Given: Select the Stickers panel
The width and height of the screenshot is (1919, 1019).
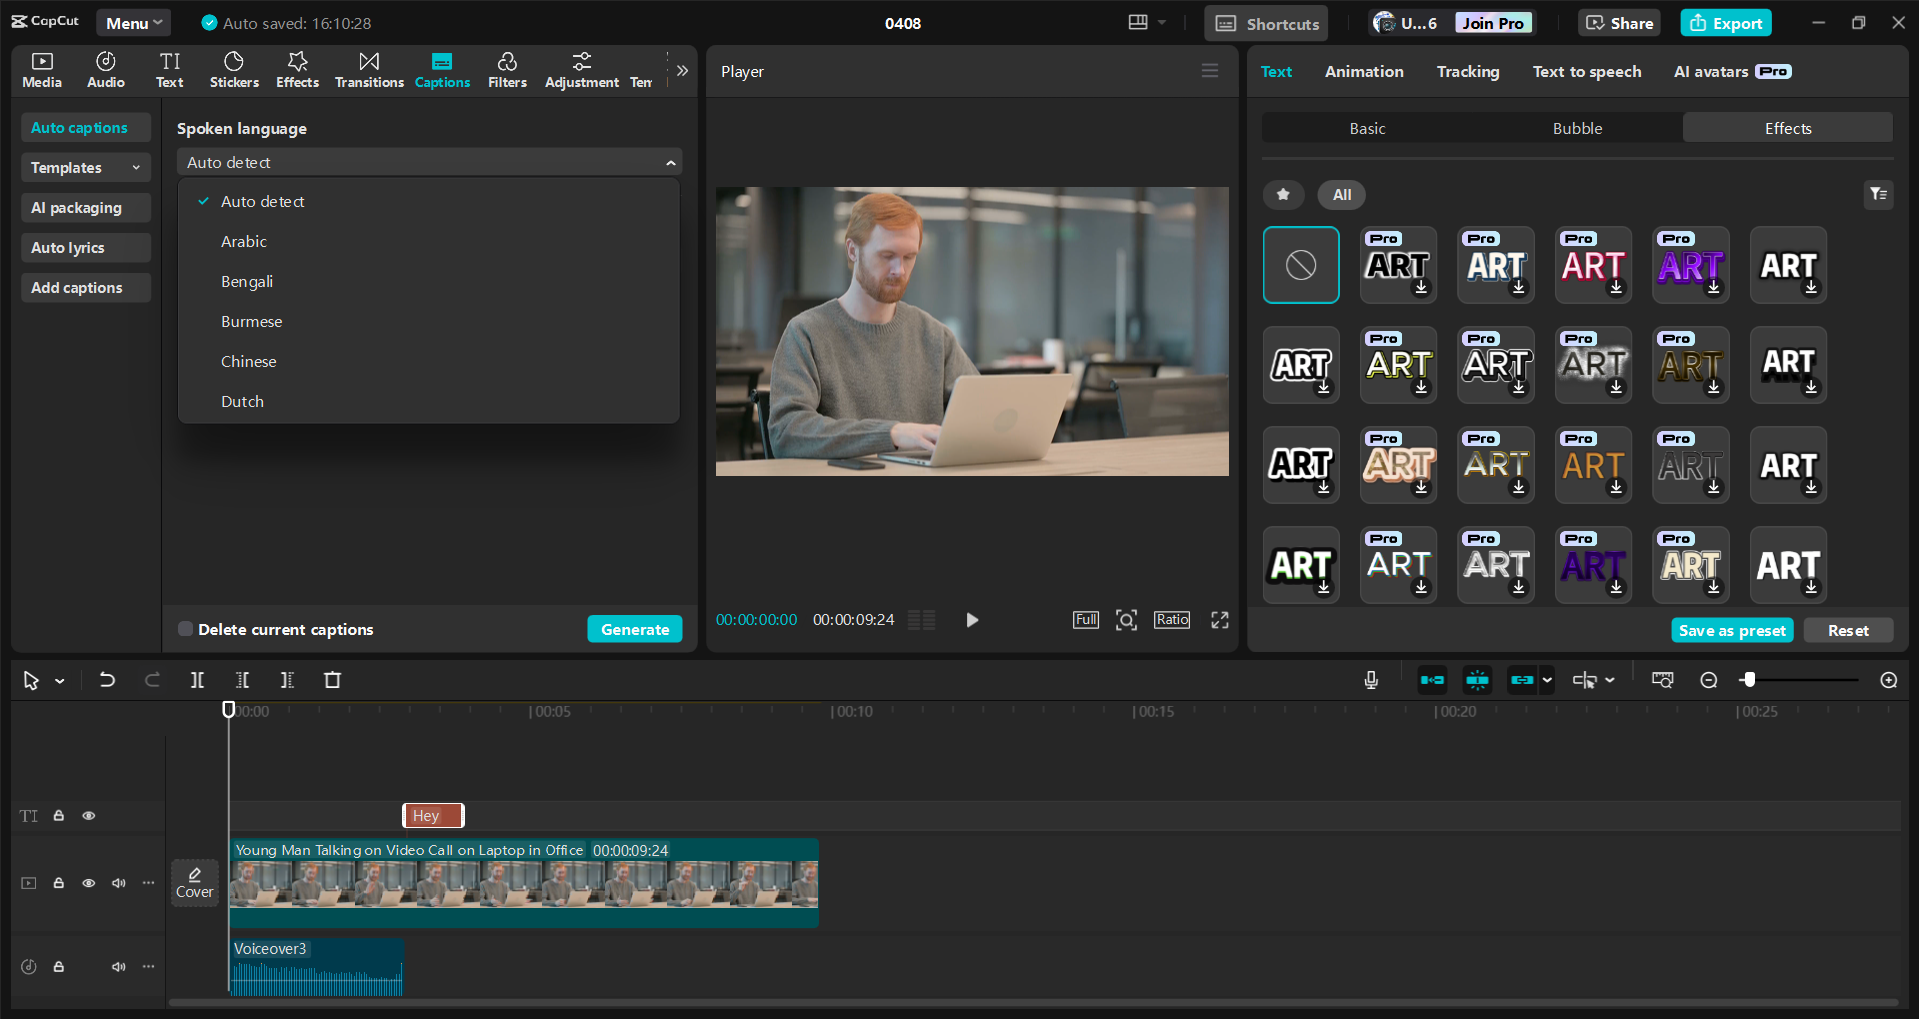Looking at the screenshot, I should point(233,69).
